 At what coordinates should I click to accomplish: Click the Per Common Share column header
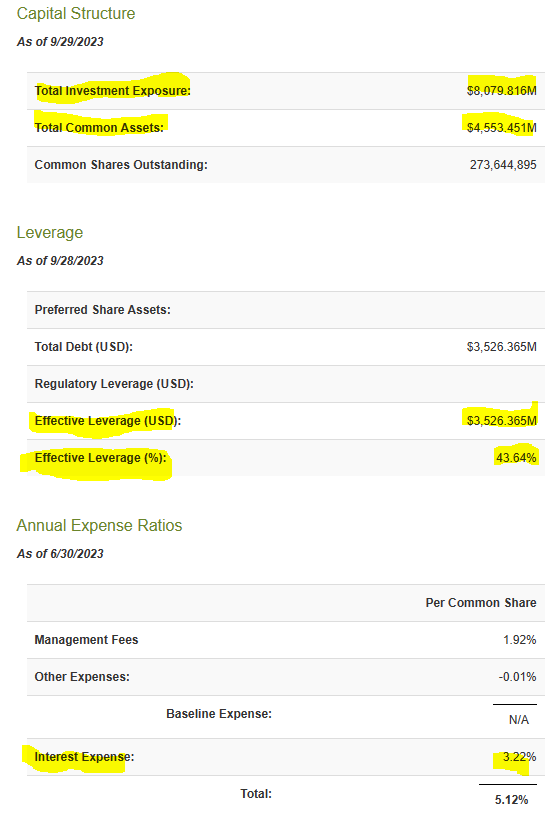(481, 603)
